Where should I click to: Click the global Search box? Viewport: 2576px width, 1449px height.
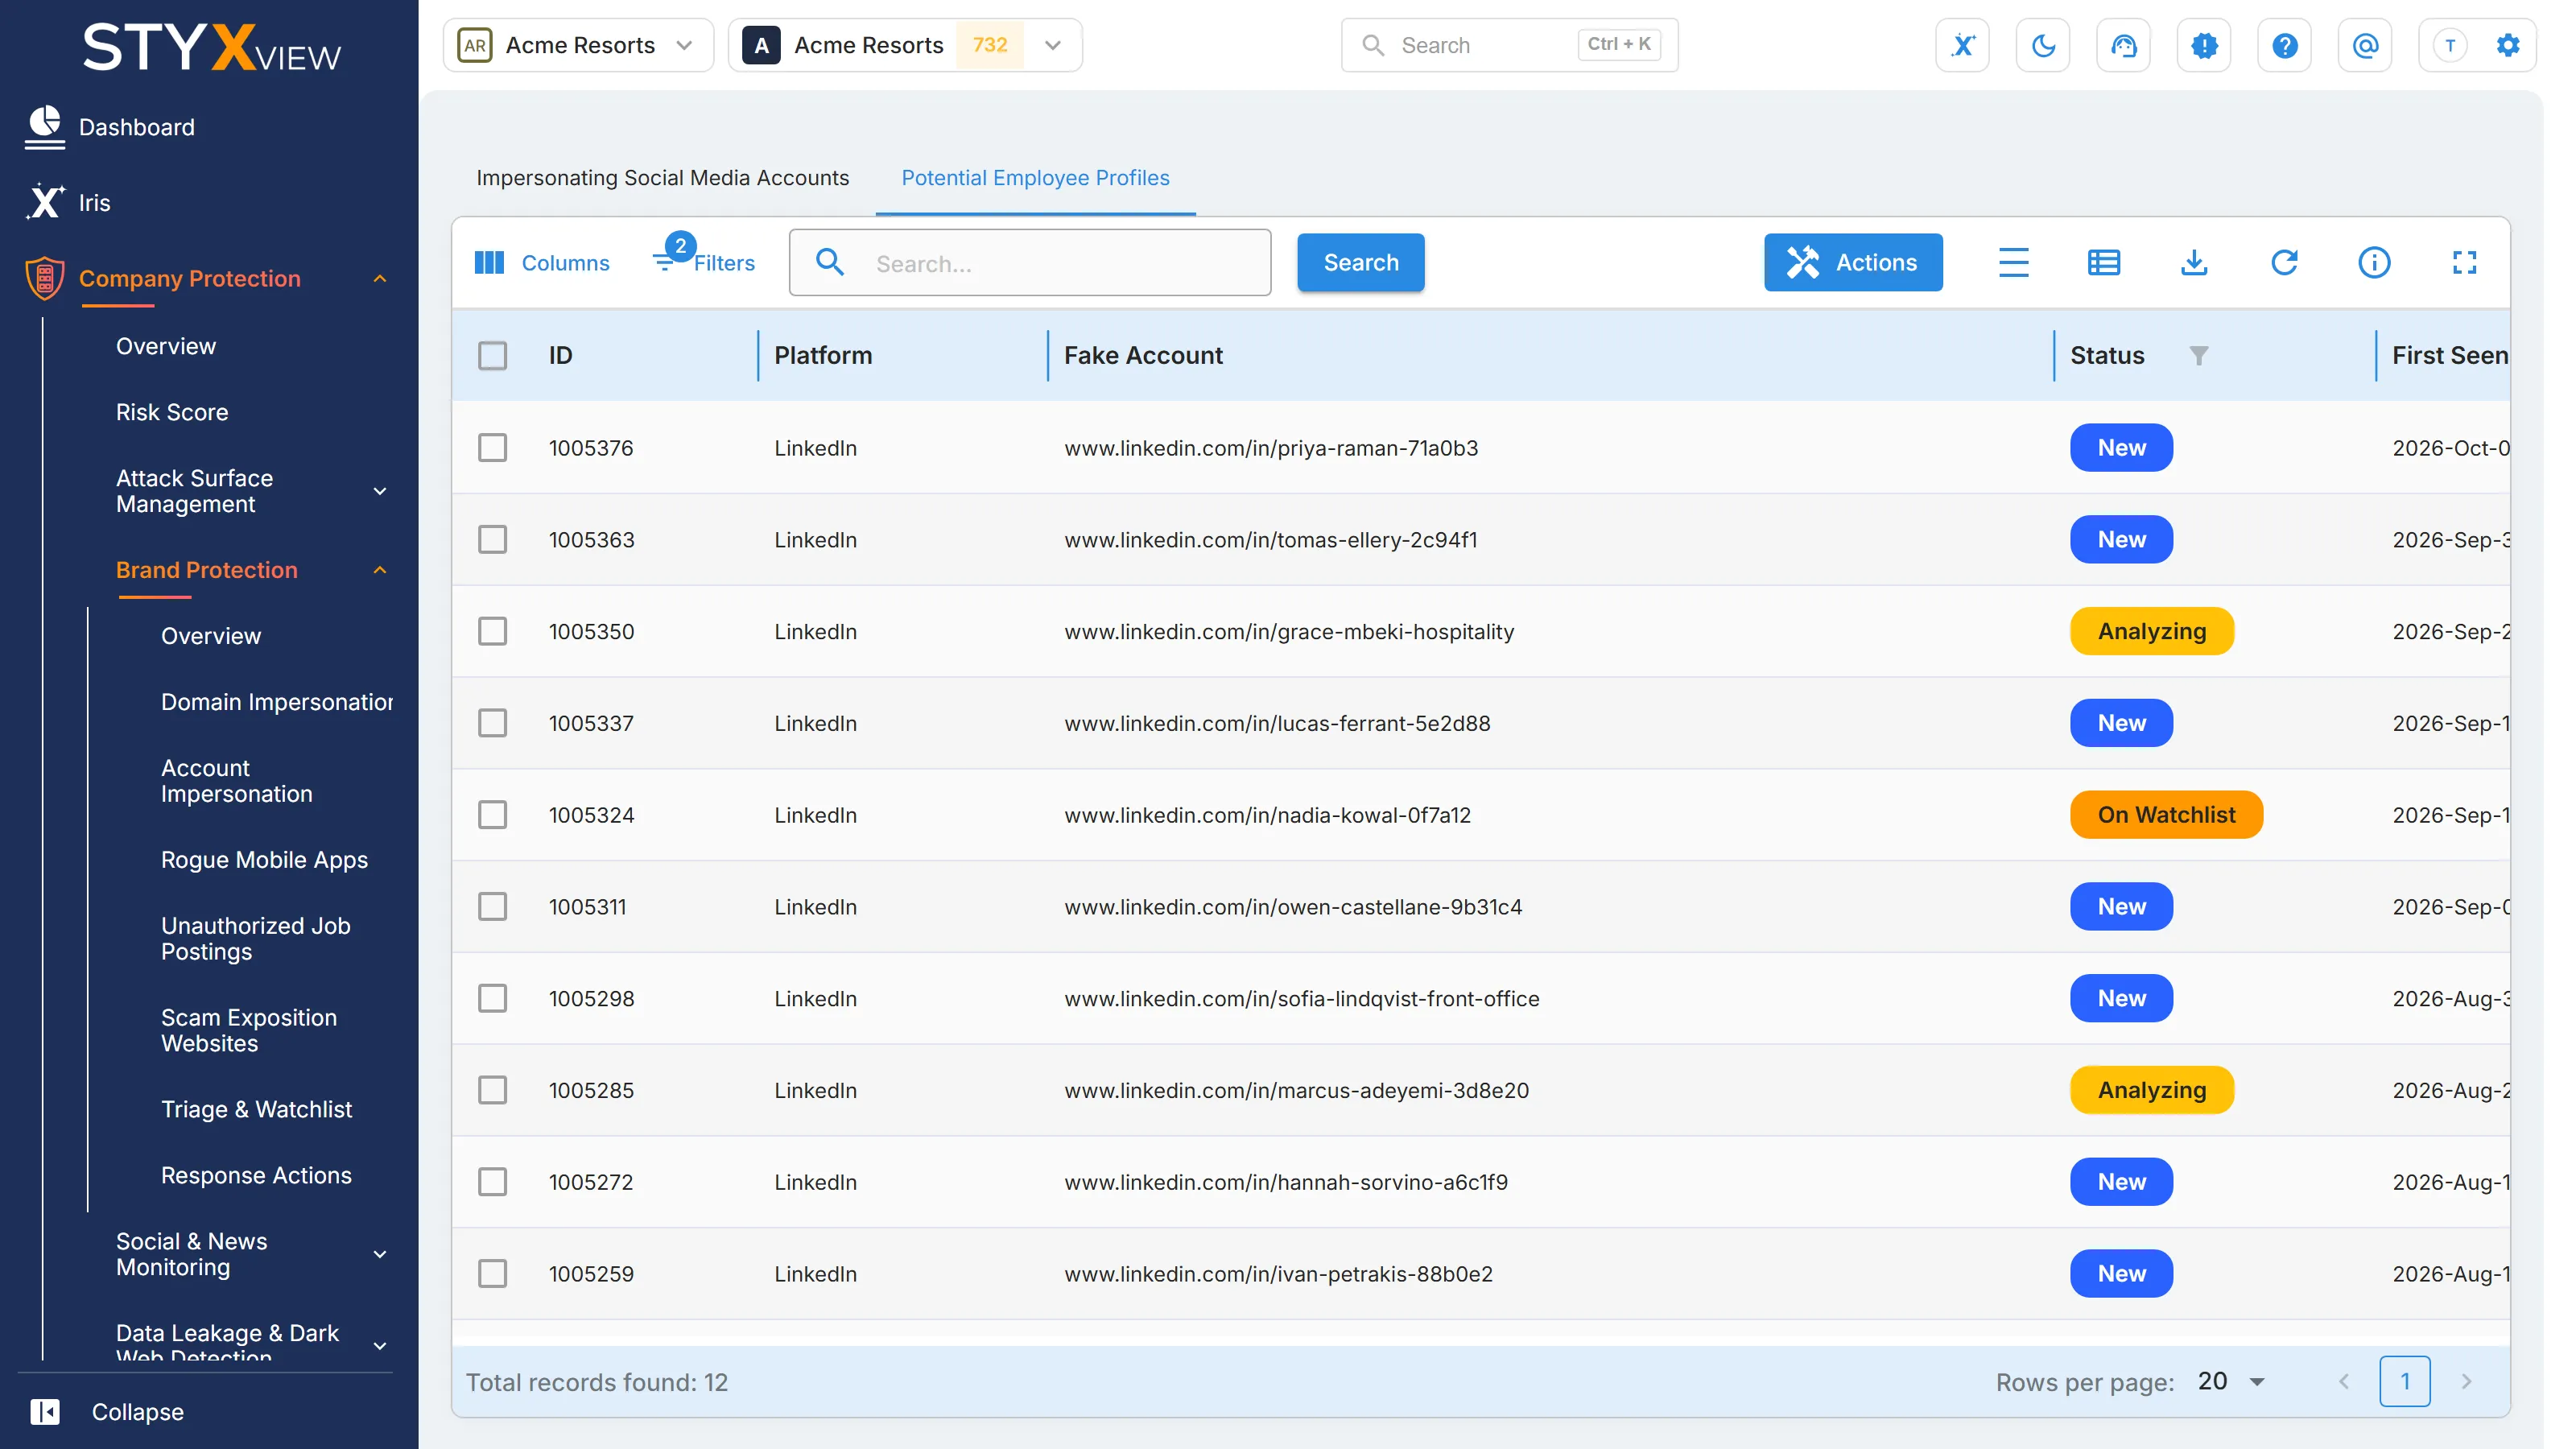click(1509, 45)
